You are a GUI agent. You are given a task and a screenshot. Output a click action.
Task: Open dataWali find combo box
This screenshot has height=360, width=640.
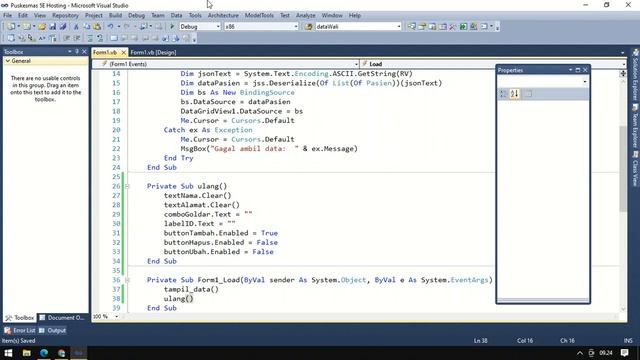pyautogui.click(x=399, y=27)
